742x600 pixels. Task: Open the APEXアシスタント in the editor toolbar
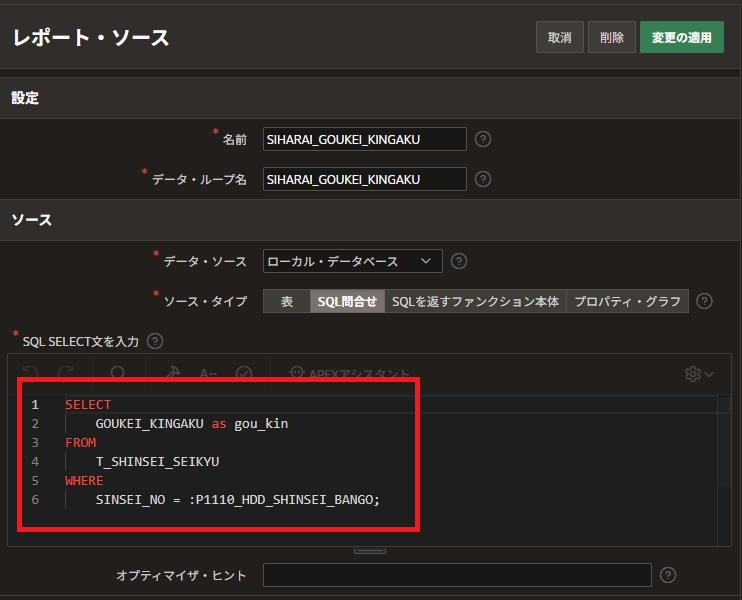click(350, 373)
